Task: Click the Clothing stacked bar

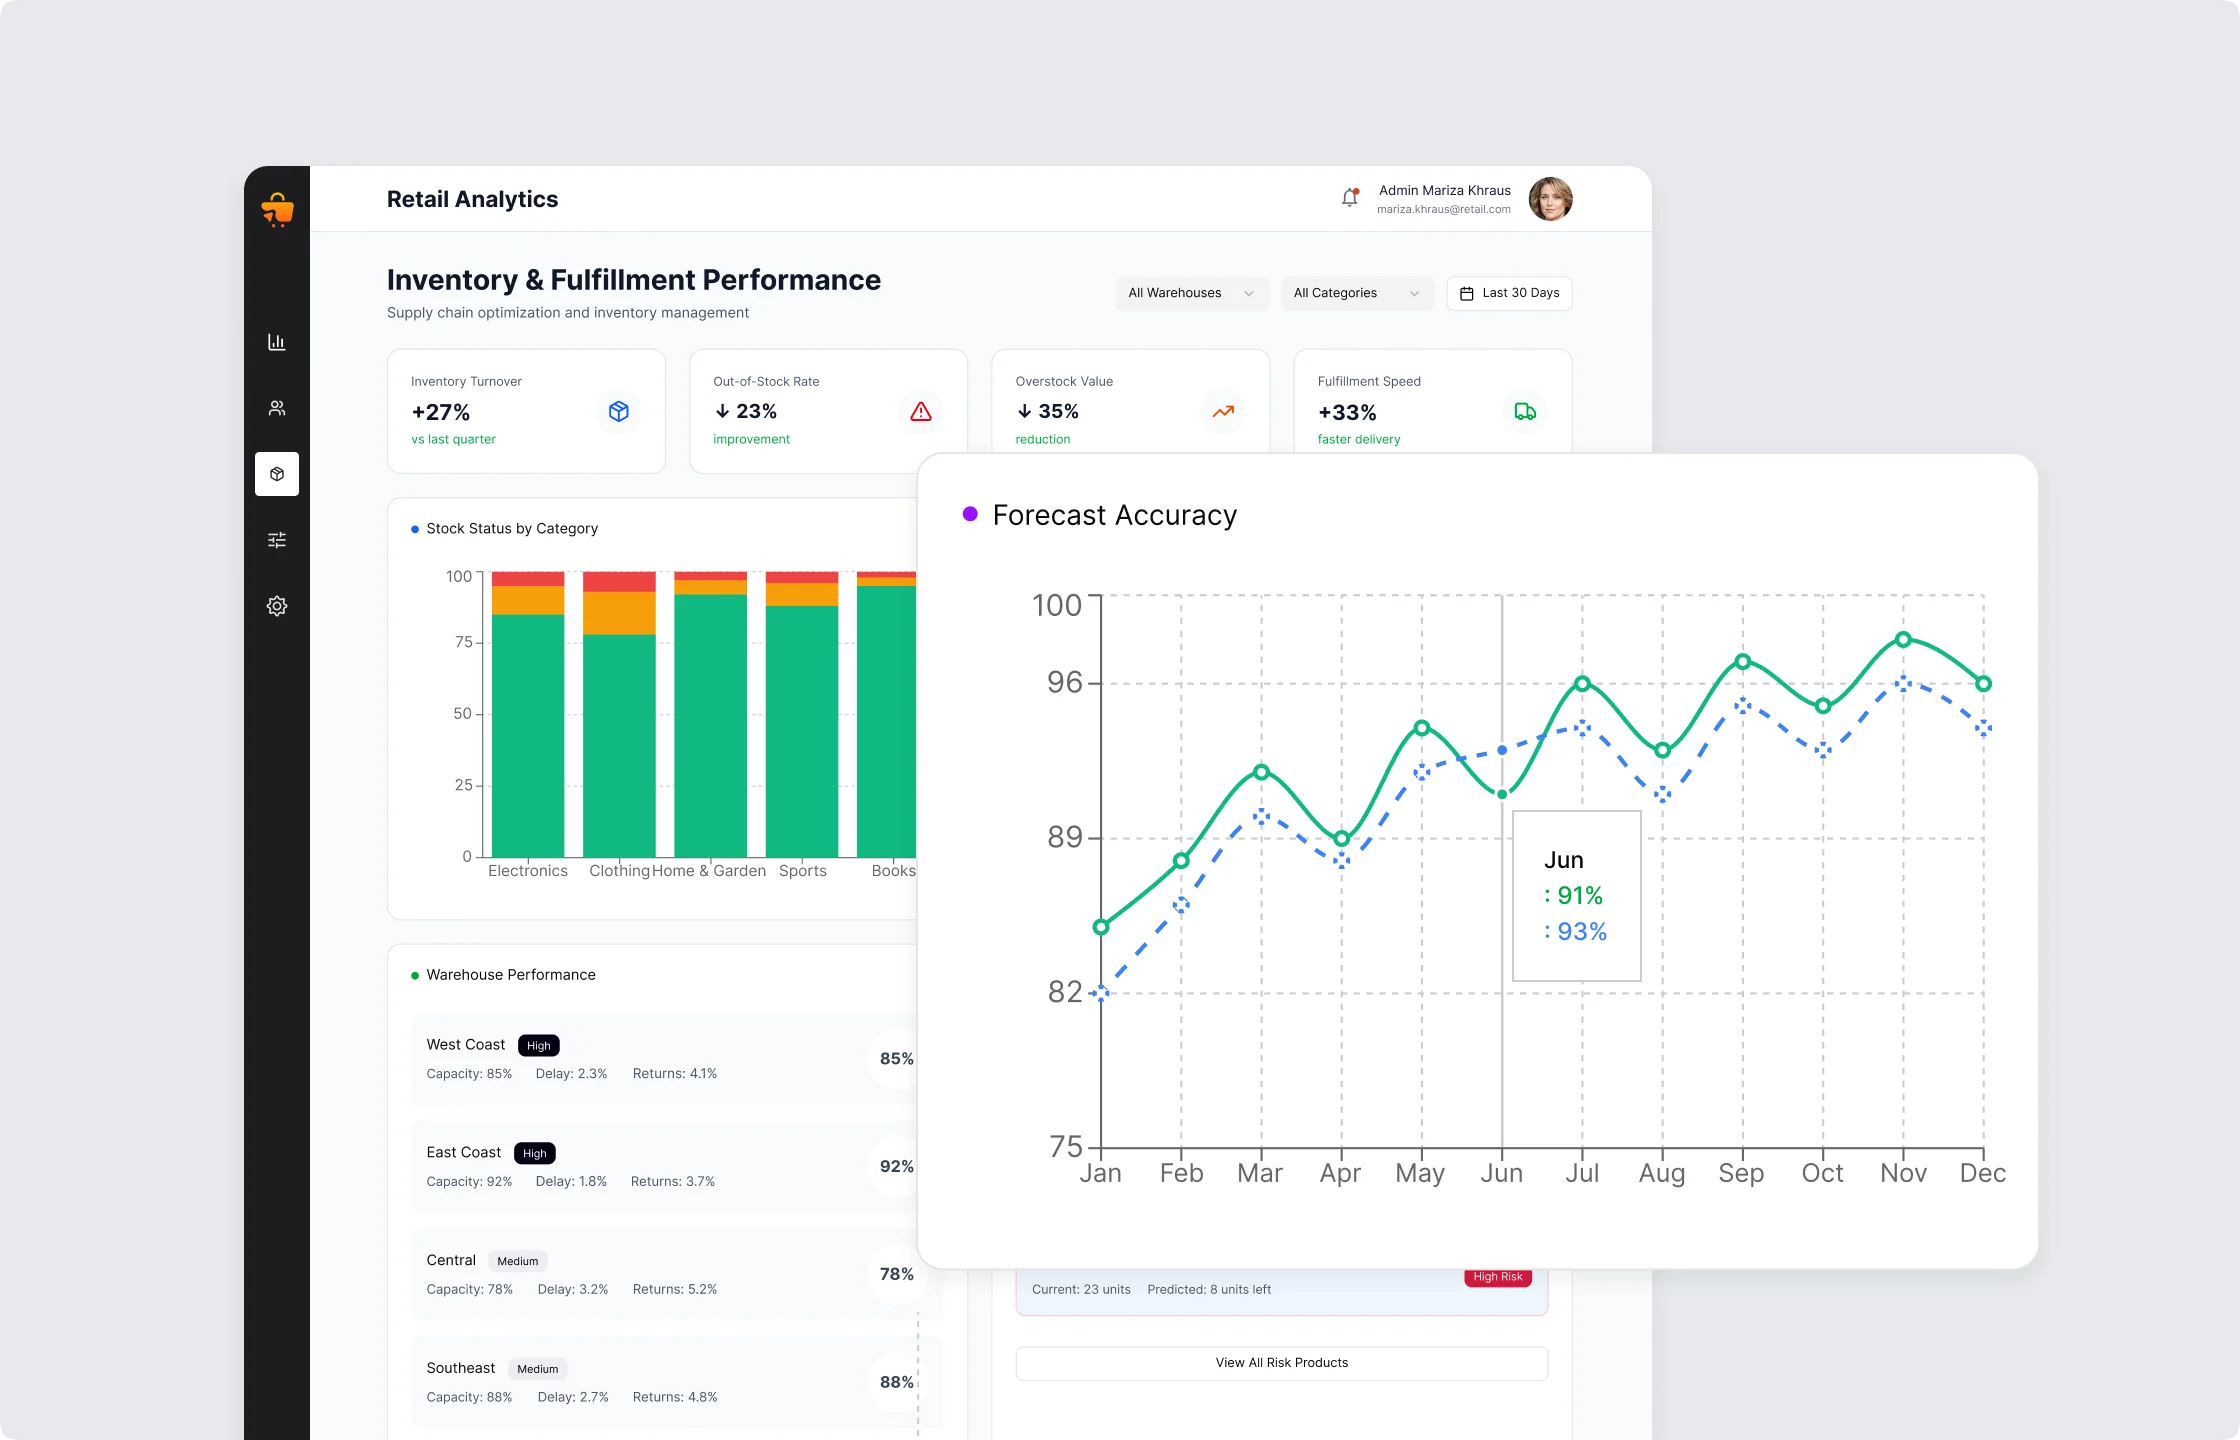Action: 619,714
